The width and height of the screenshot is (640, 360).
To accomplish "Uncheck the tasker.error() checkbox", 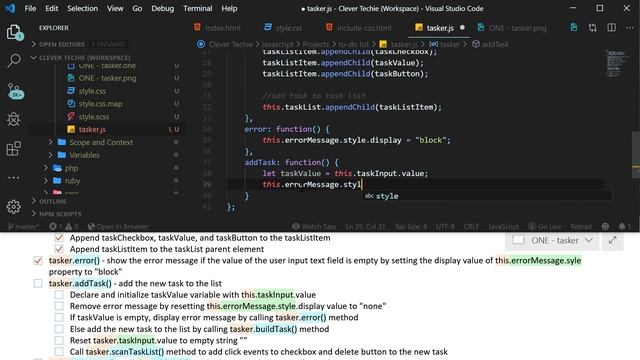I will click(x=38, y=260).
